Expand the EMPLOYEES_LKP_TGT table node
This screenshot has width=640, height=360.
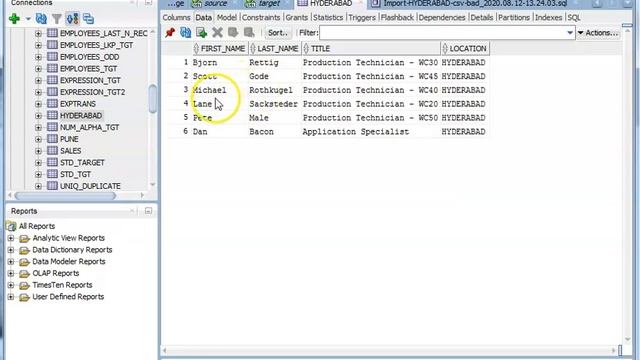click(x=38, y=45)
